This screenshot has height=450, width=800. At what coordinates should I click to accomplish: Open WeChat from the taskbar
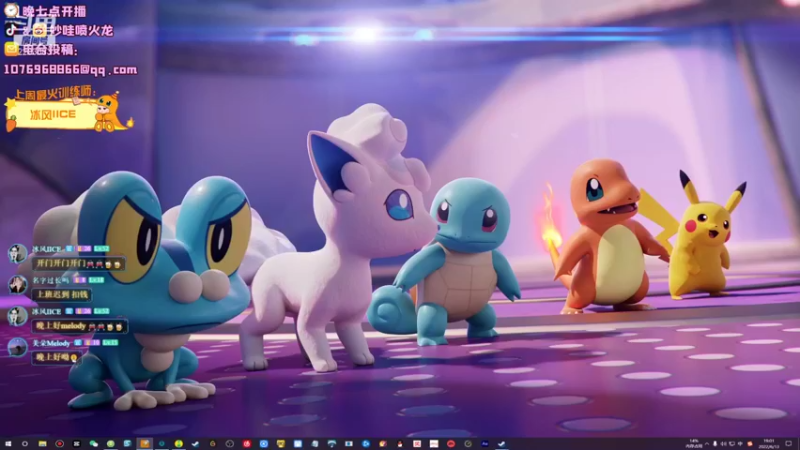93,444
